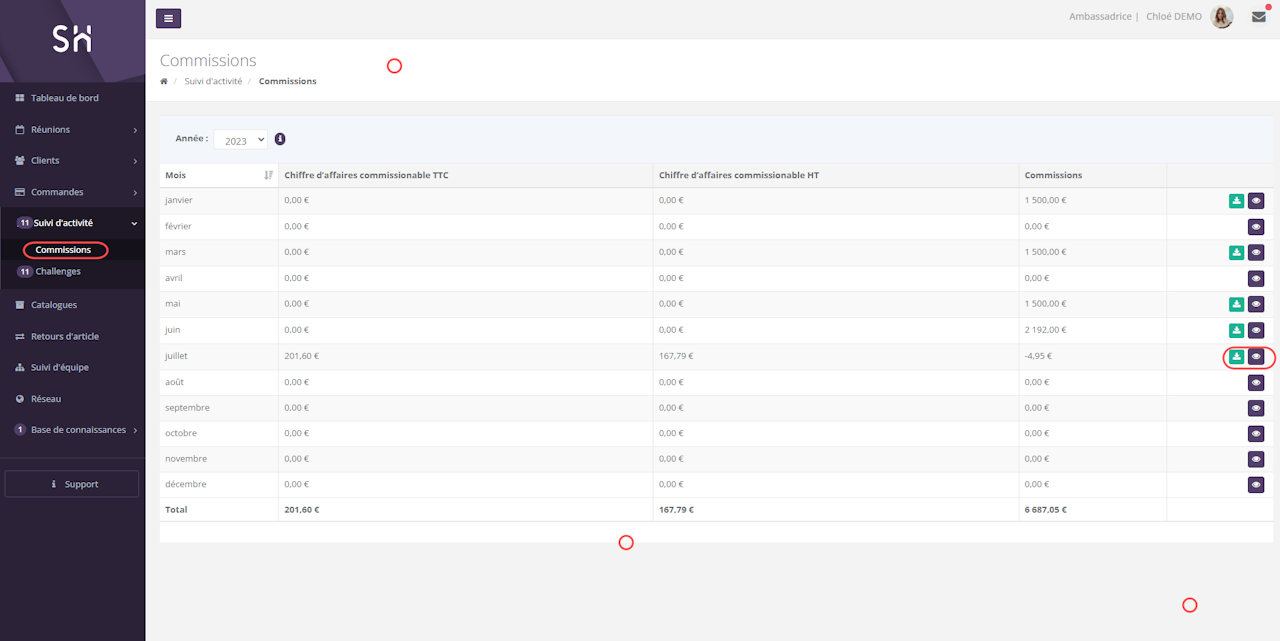Screen dimensions: 1280x641
Task: Download the juillet commission statement
Action: click(1236, 356)
